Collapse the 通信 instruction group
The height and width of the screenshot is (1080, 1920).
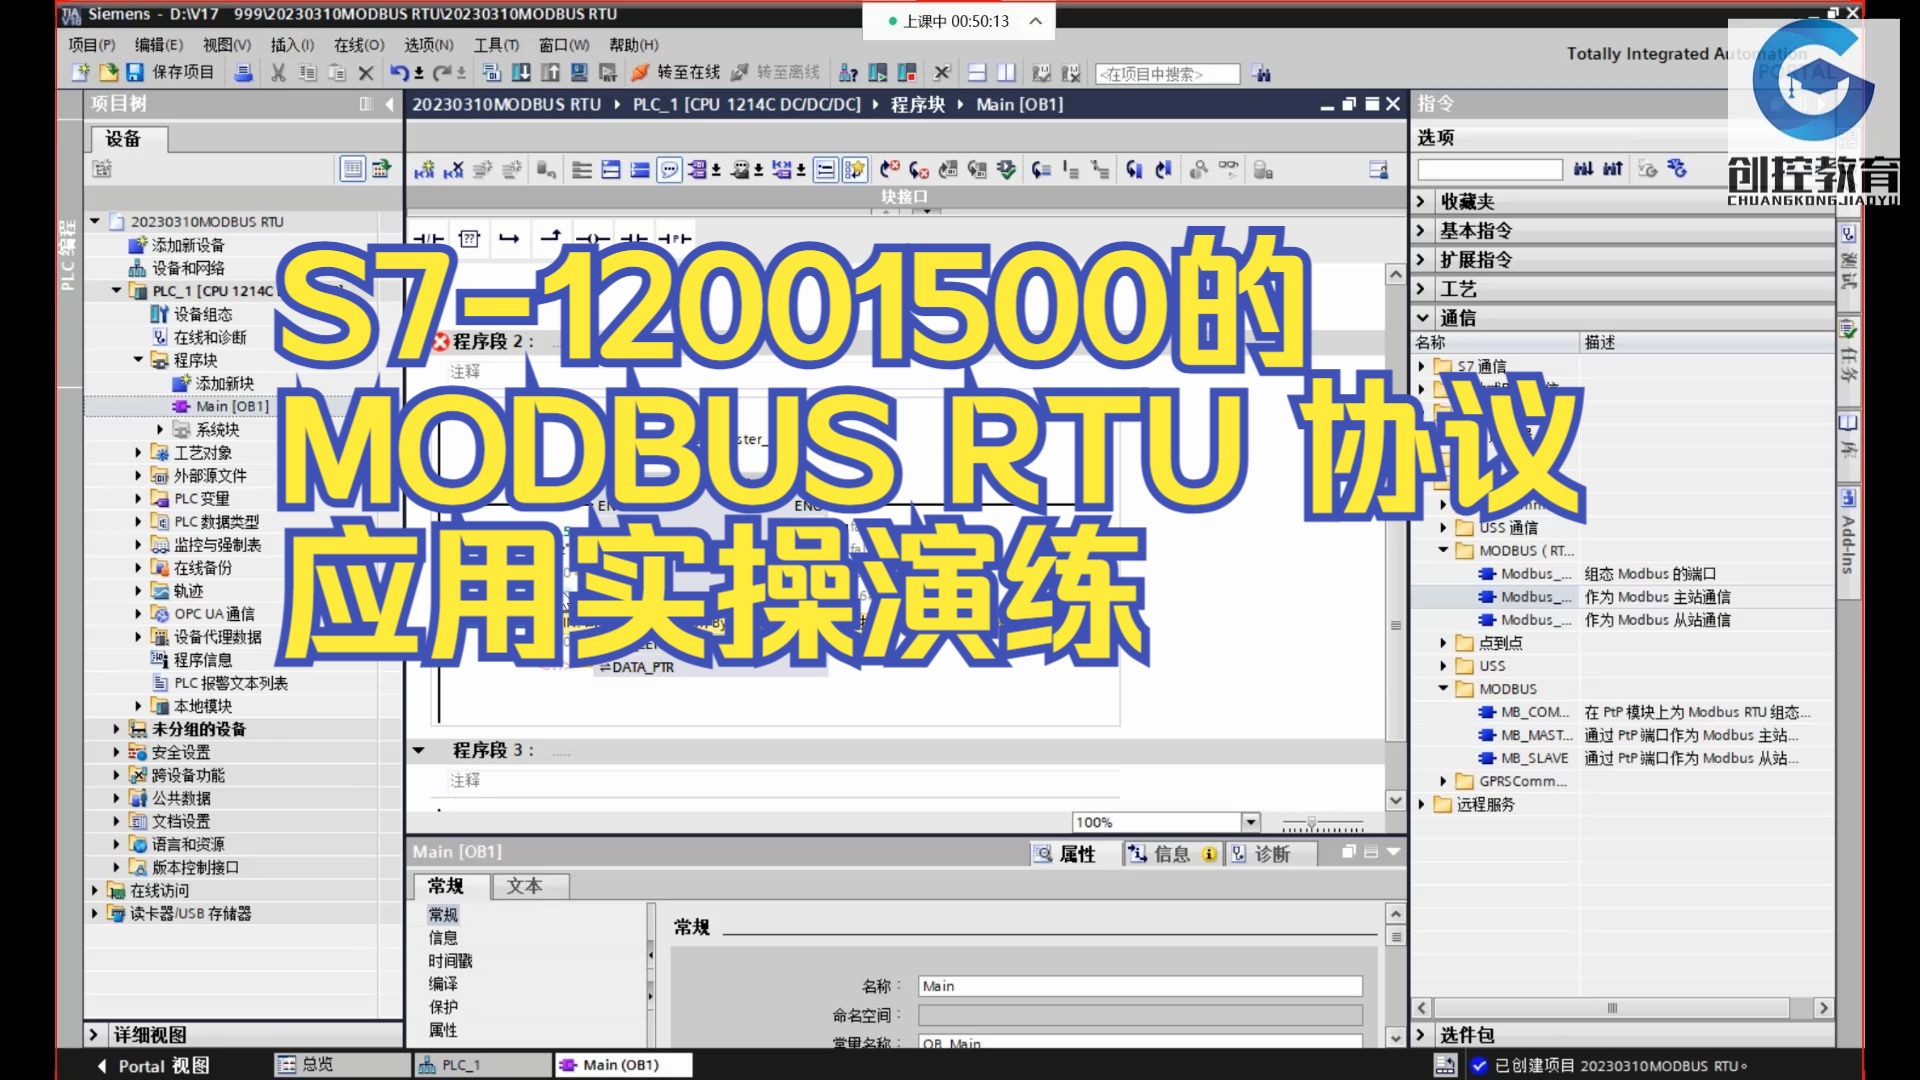tap(1421, 318)
